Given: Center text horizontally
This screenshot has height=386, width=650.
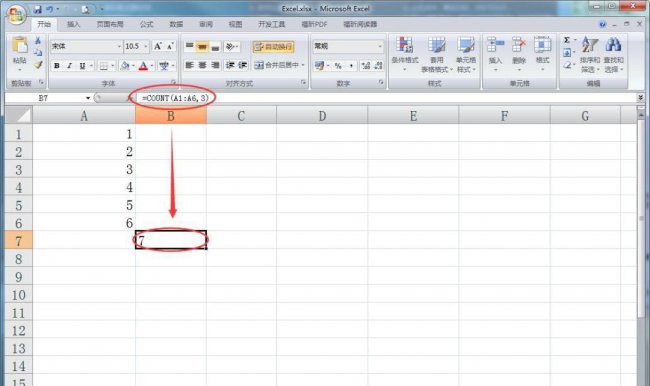Looking at the screenshot, I should (x=202, y=65).
